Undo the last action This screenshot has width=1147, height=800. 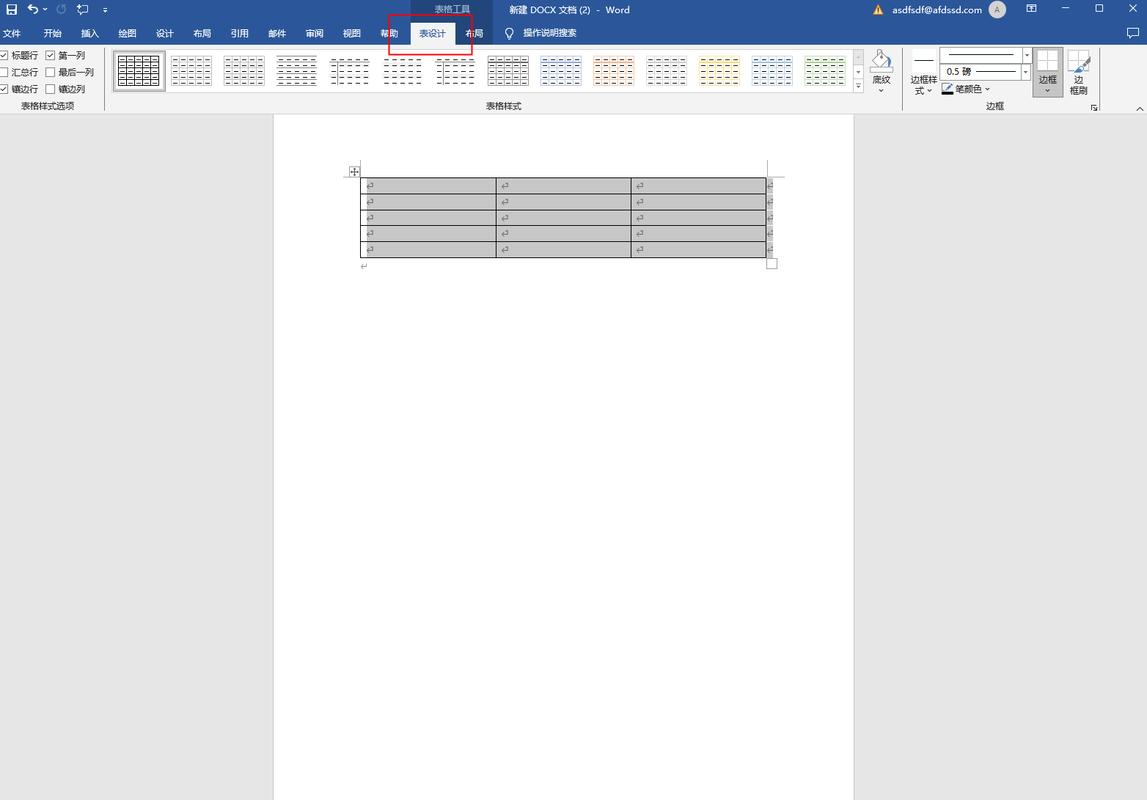pyautogui.click(x=33, y=10)
